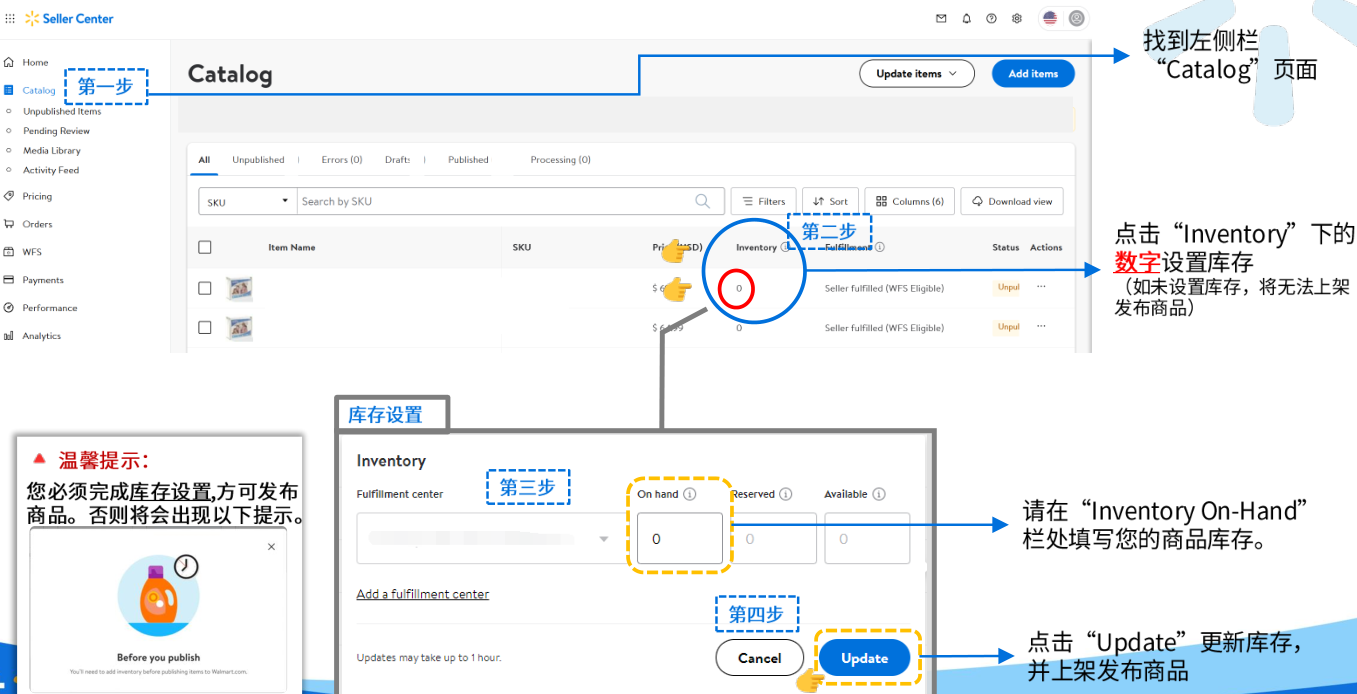Open the help question mark icon
1357x694 pixels.
tap(991, 18)
